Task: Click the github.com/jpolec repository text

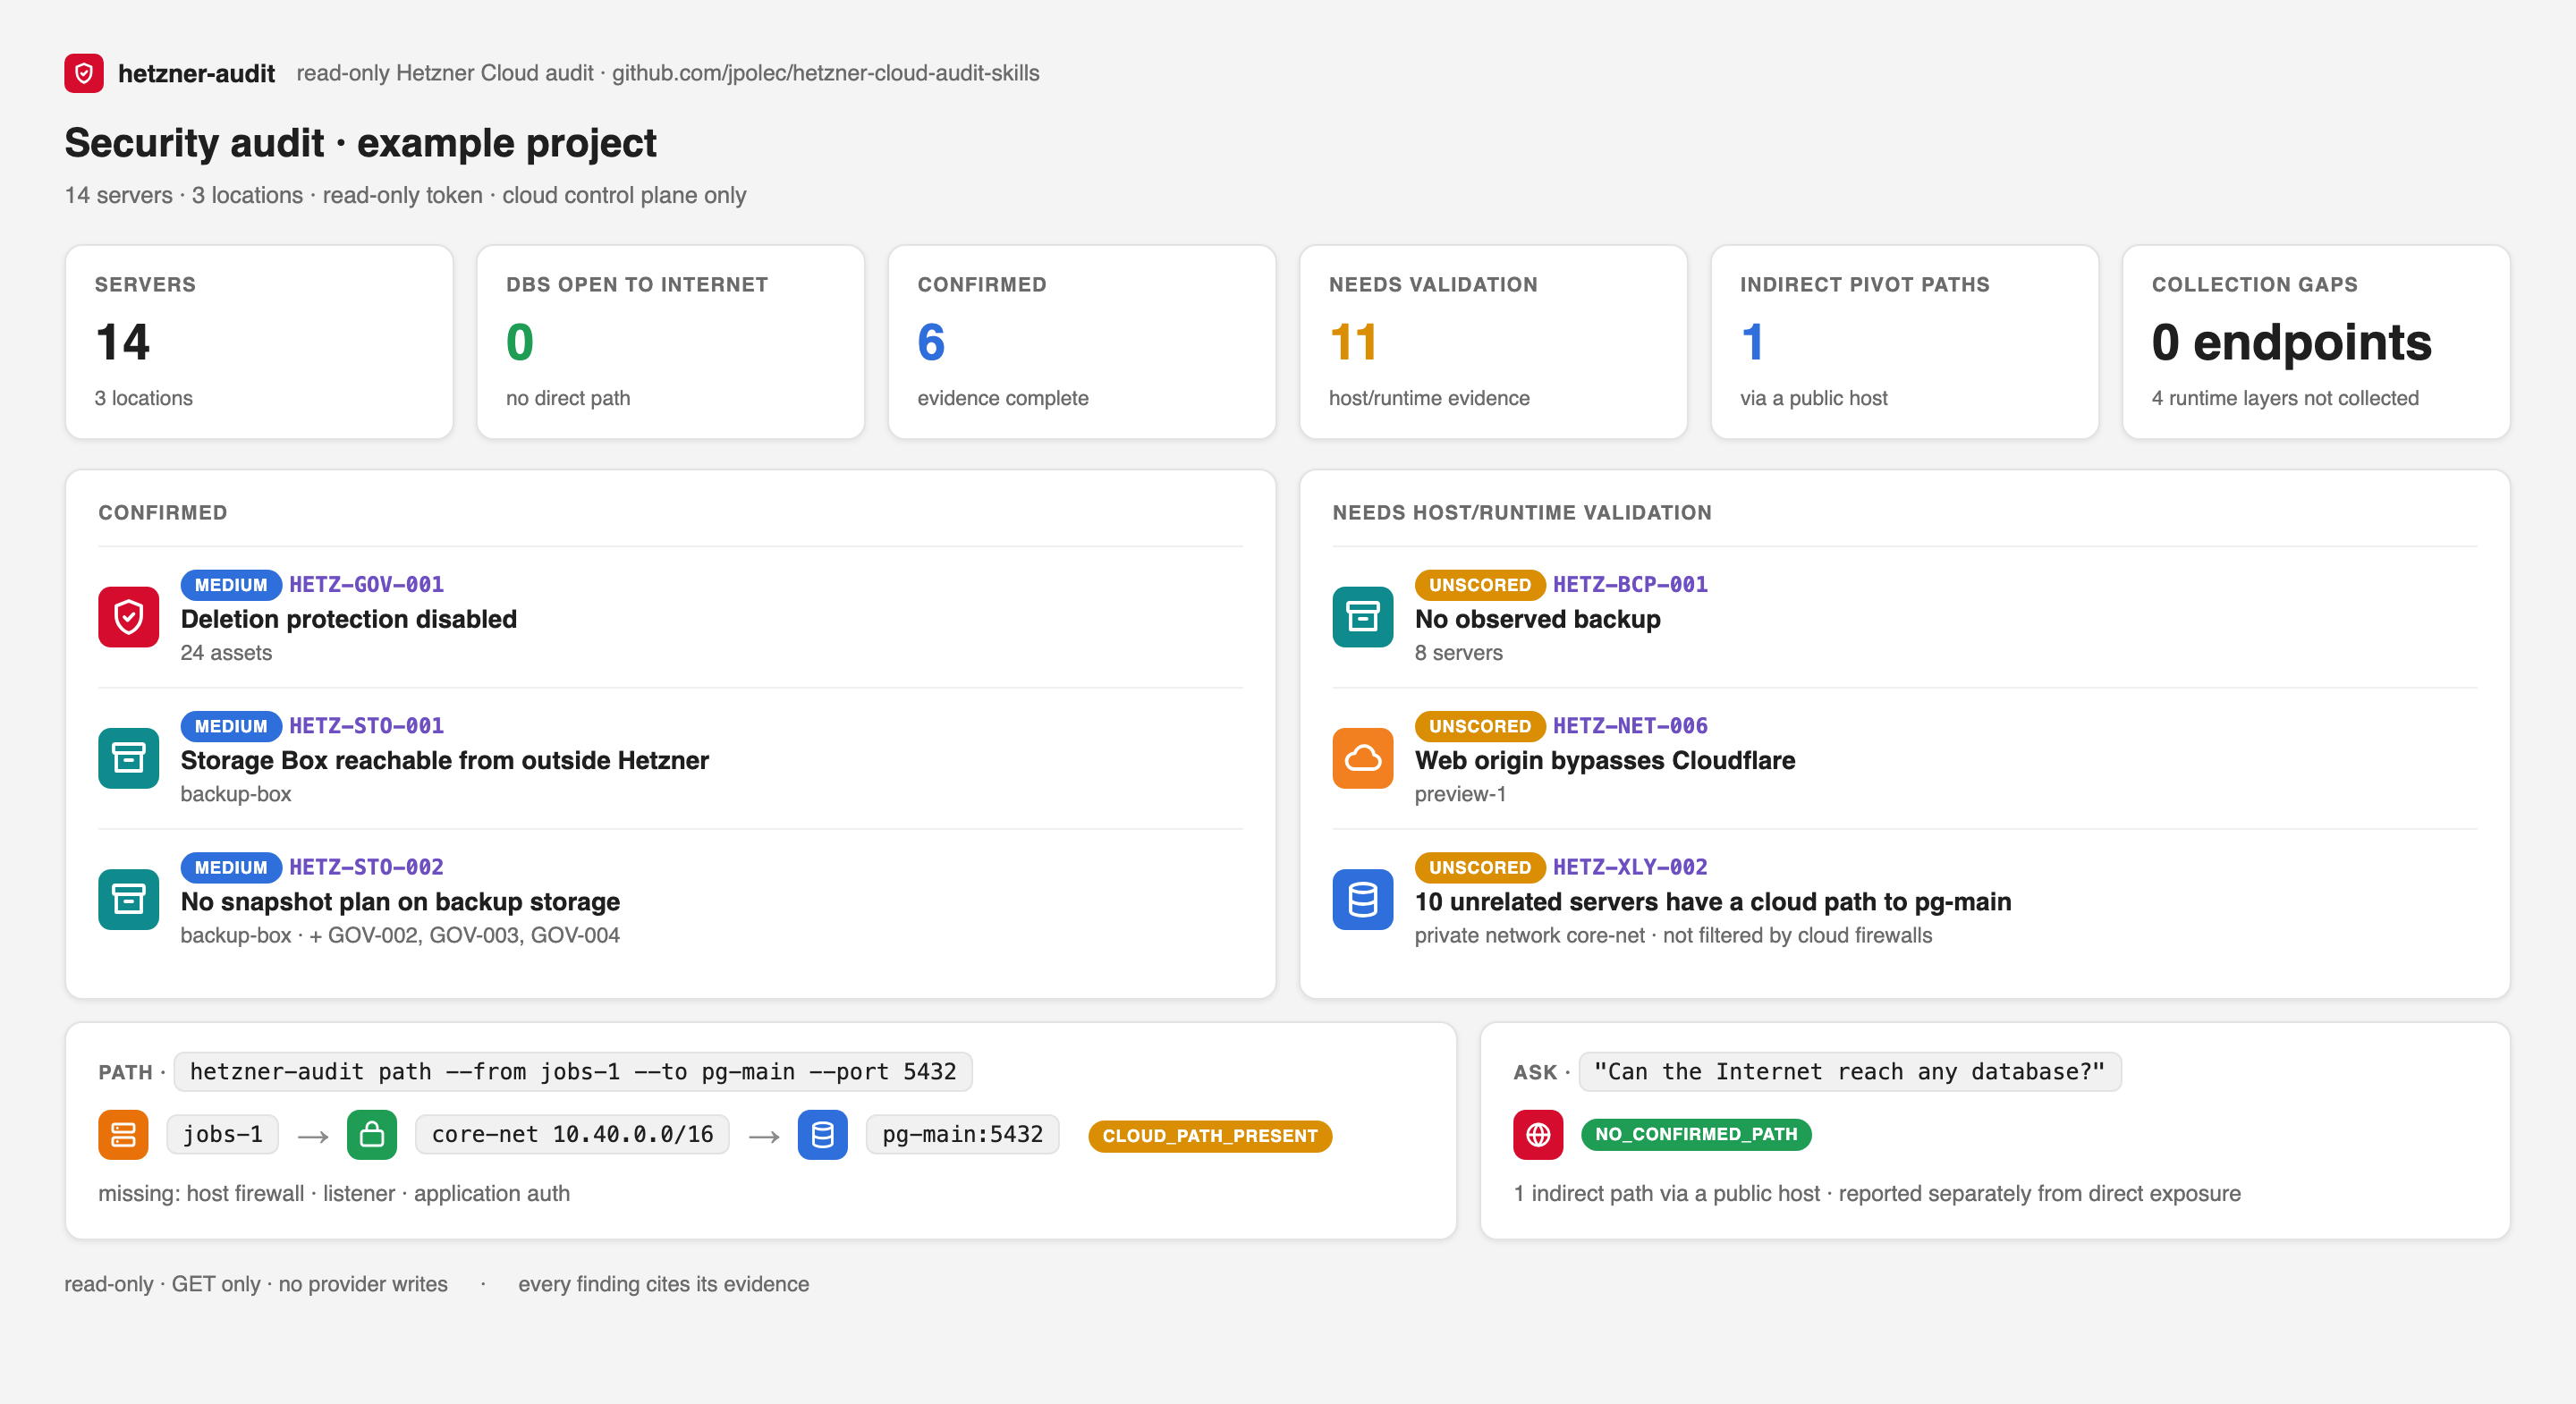Action: (x=825, y=73)
